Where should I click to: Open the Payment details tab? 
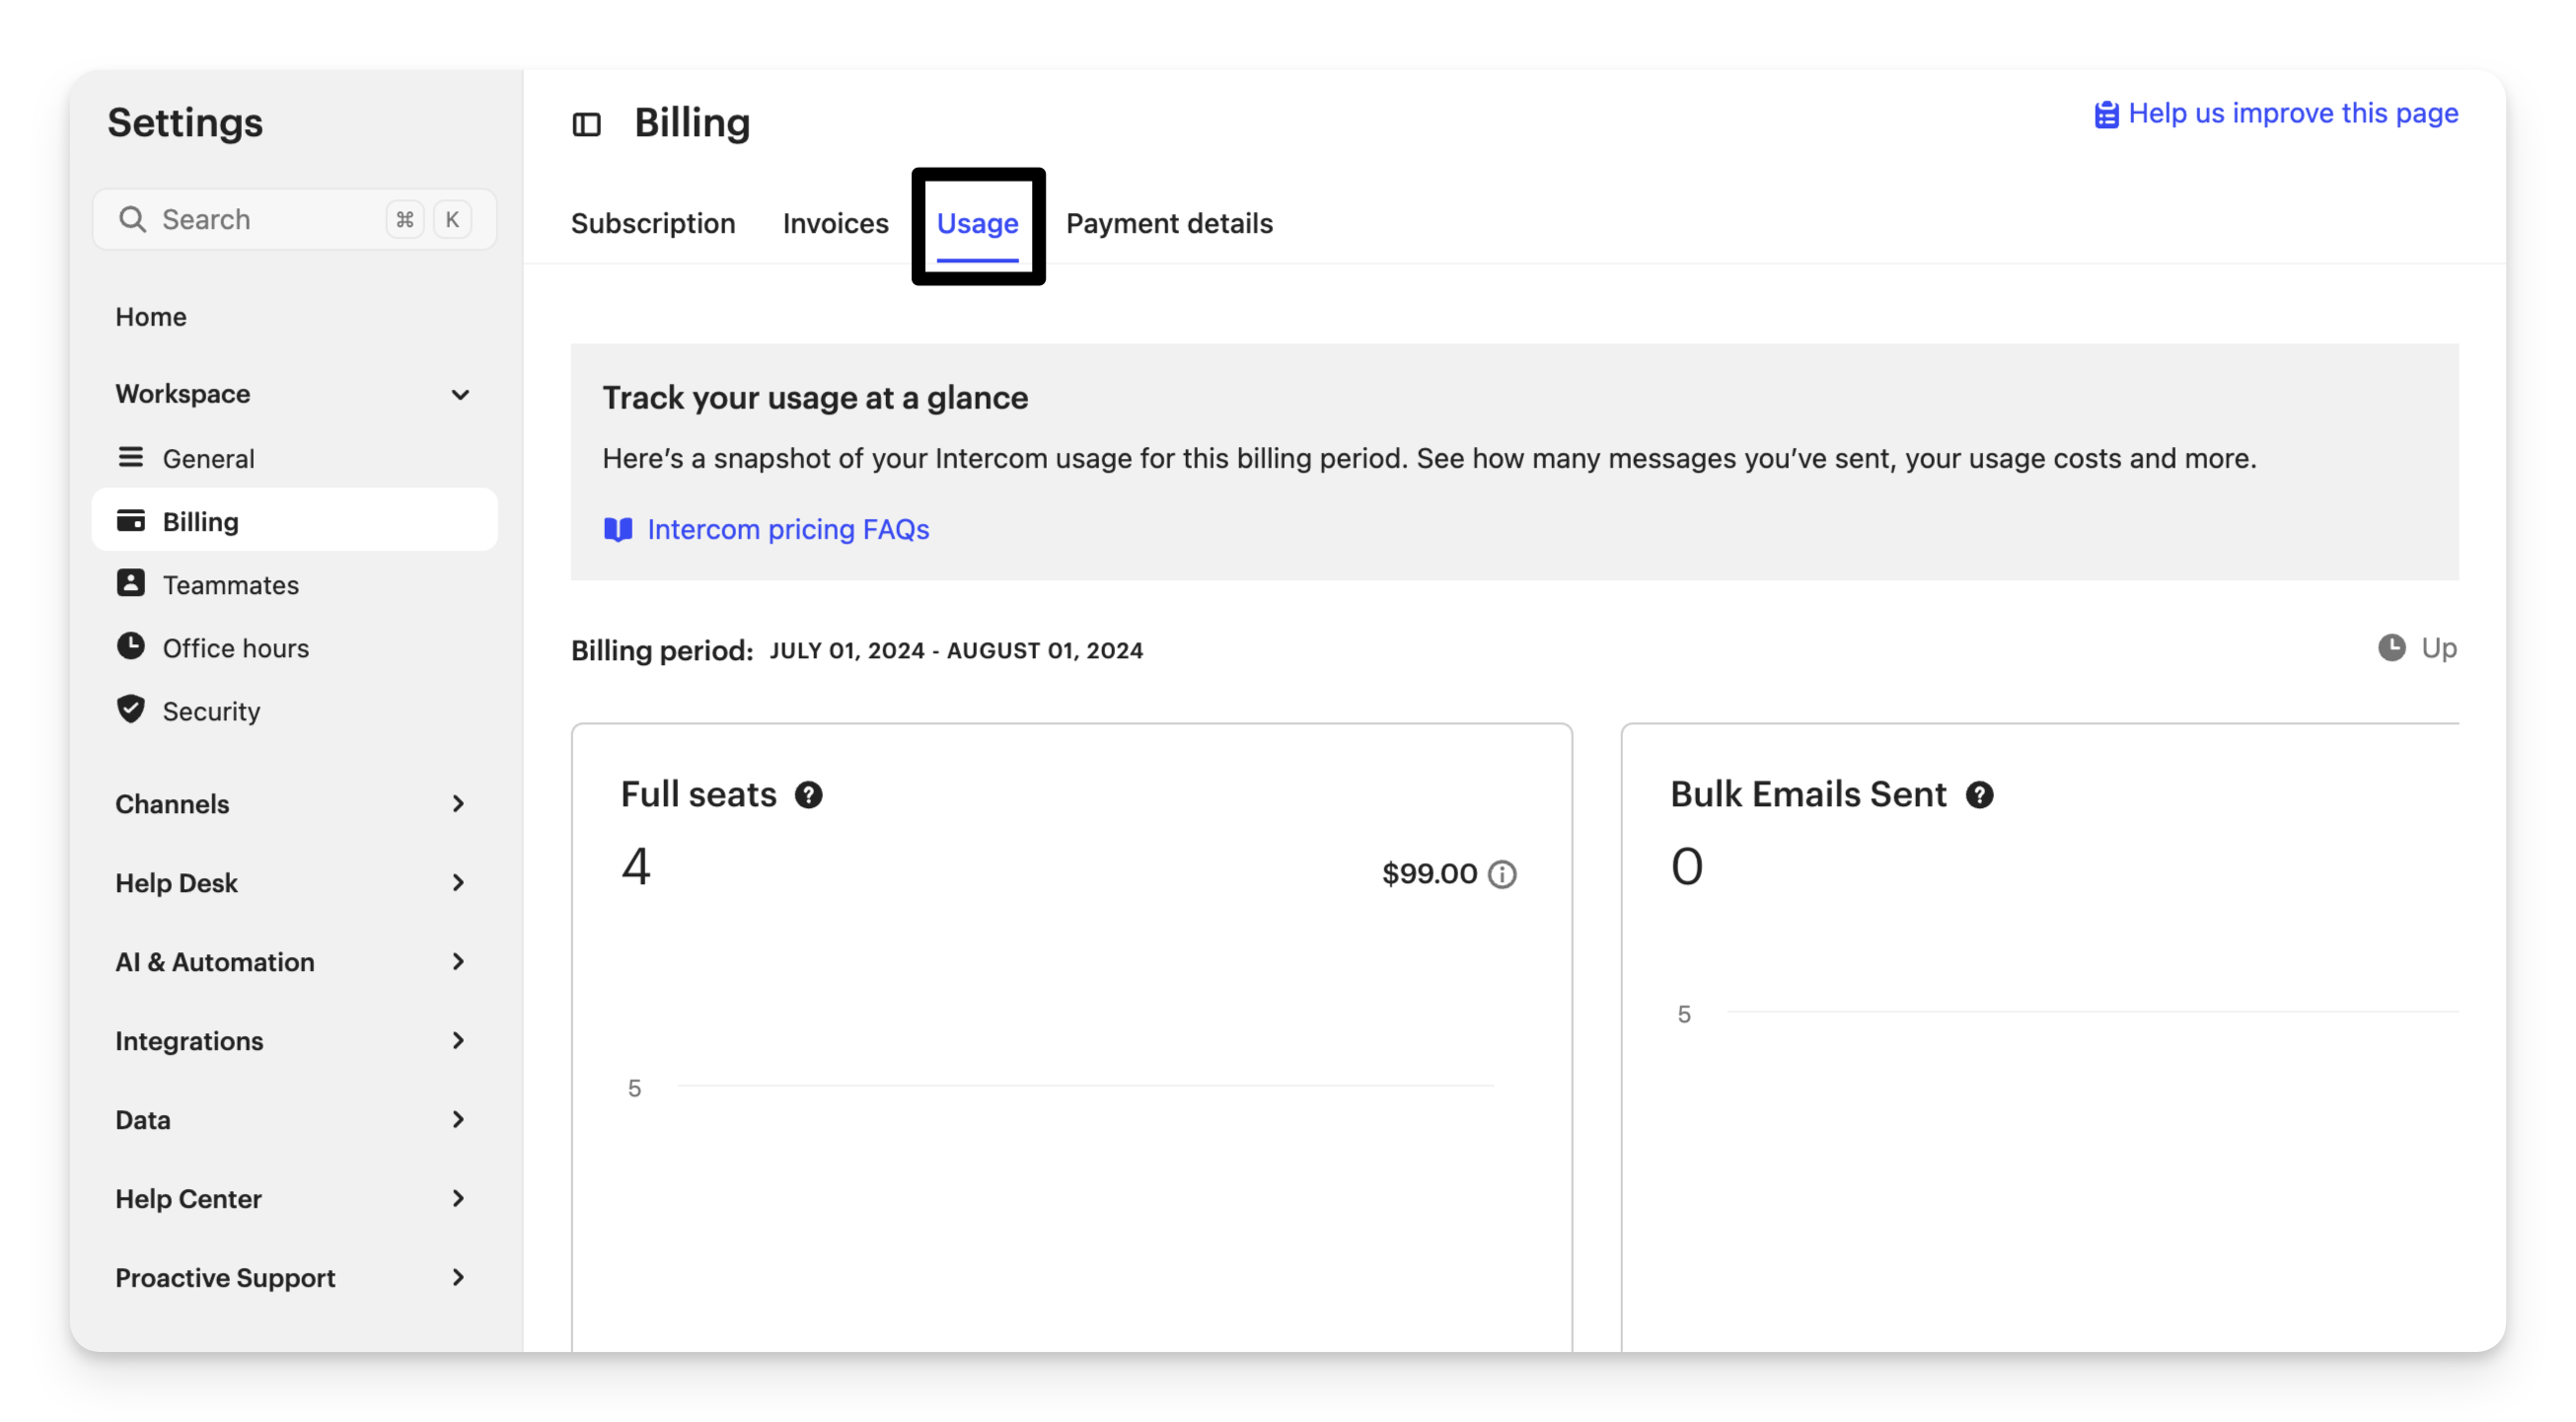point(1169,224)
